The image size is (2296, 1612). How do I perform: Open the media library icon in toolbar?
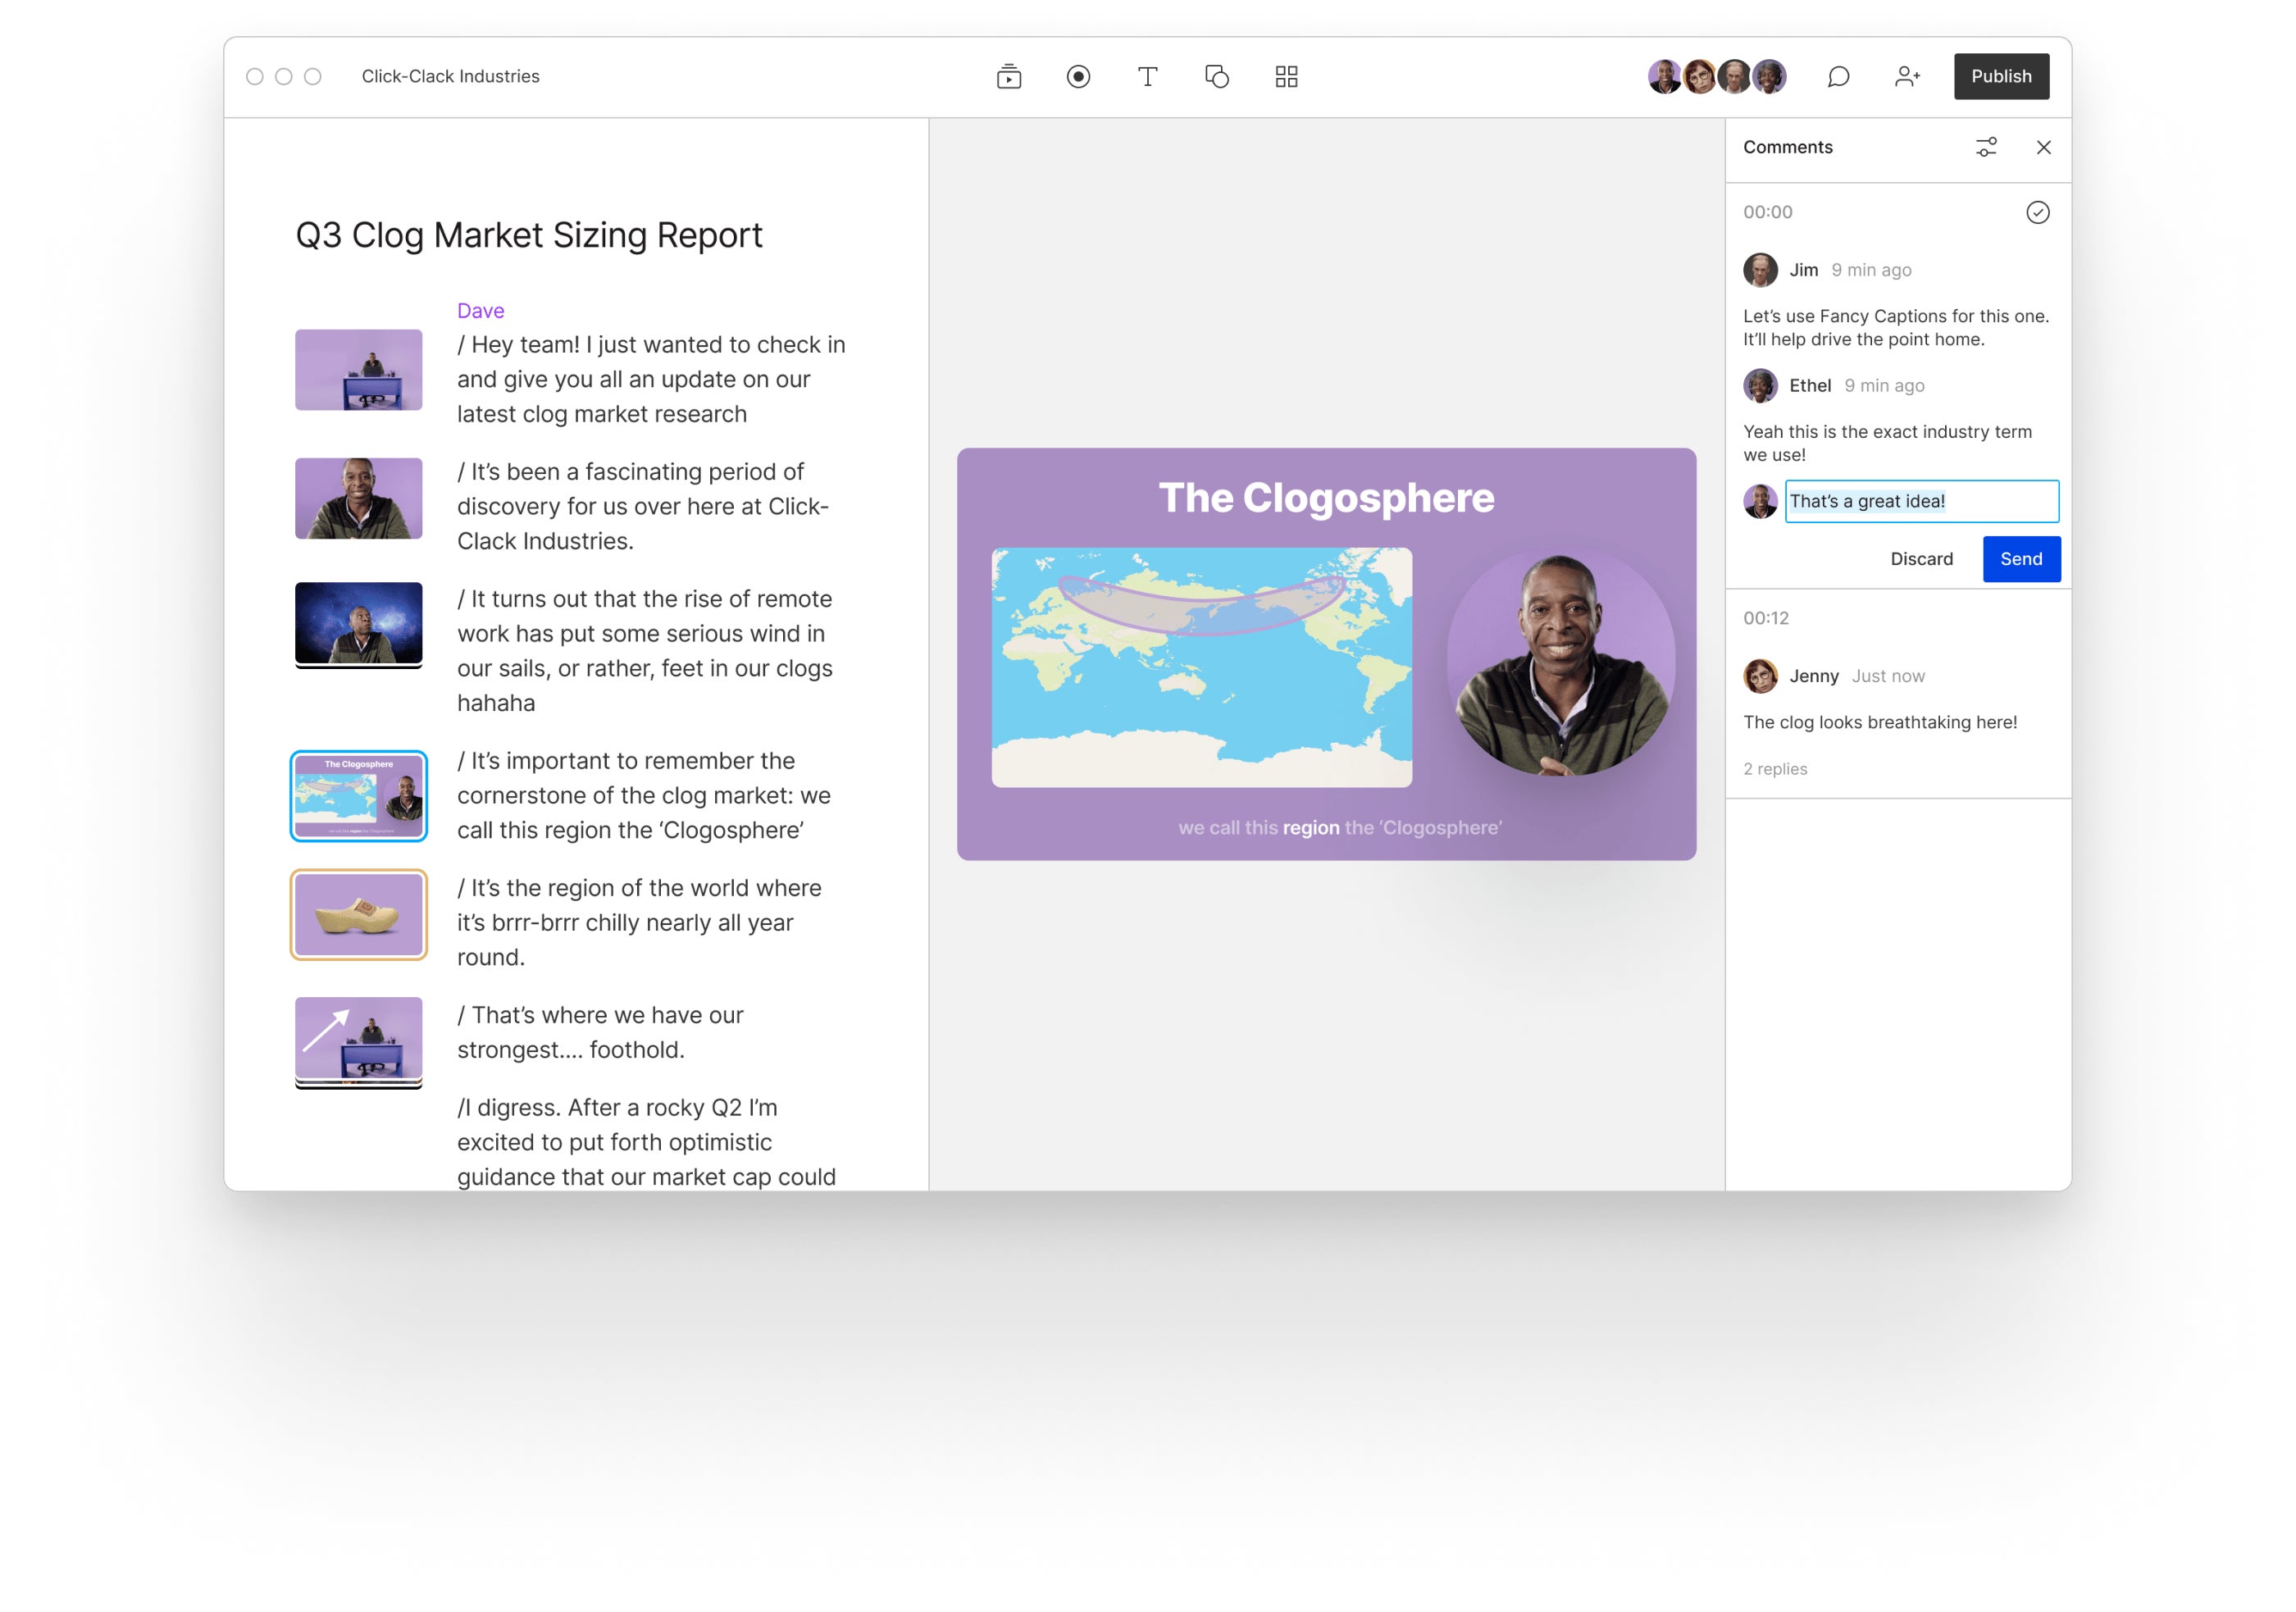tap(1008, 77)
